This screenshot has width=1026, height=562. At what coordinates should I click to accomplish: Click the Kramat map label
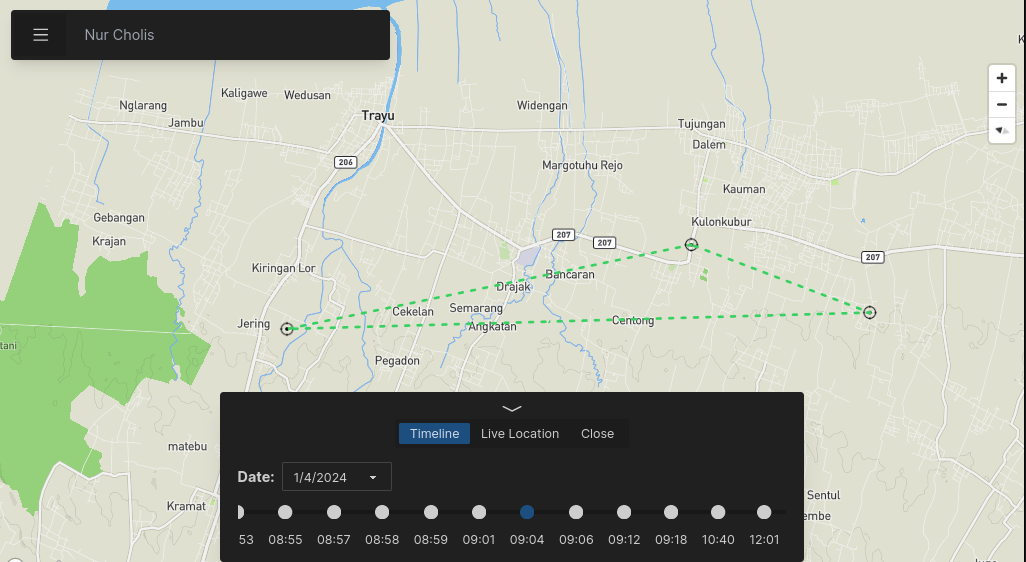pyautogui.click(x=186, y=506)
